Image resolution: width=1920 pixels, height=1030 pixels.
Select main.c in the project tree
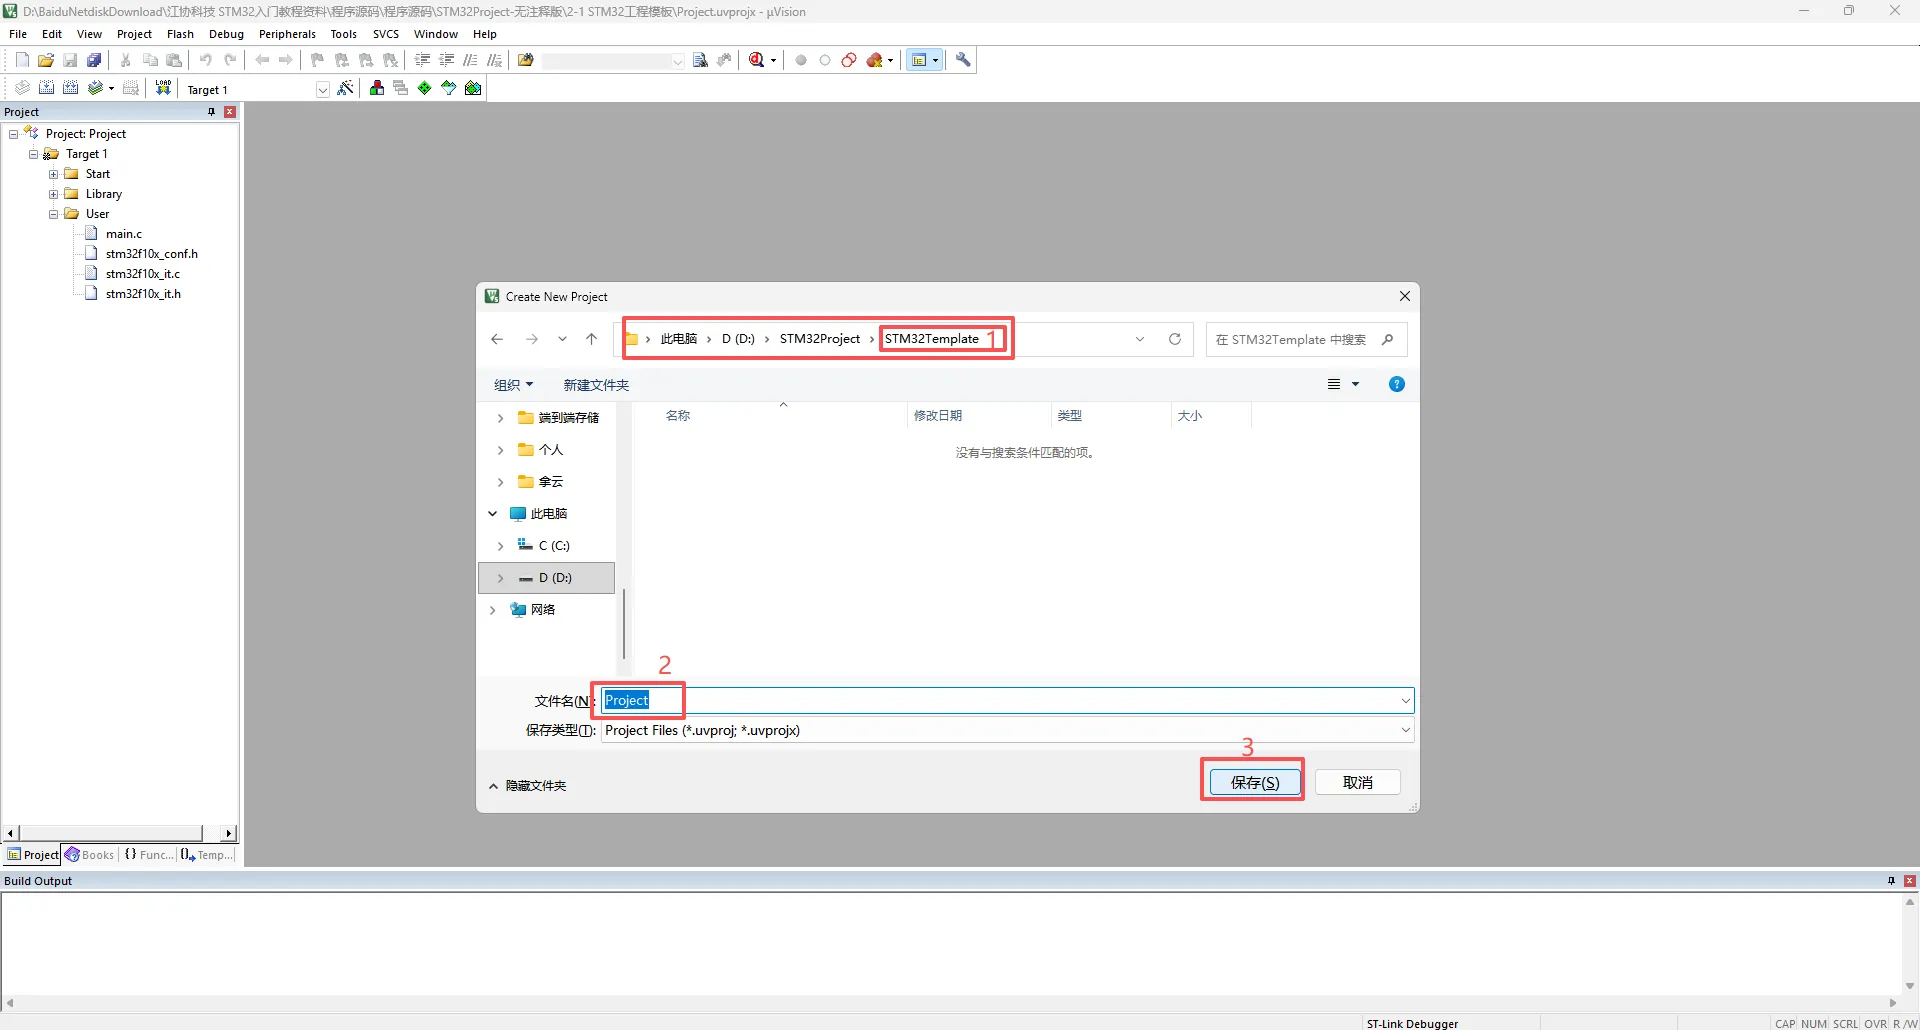(124, 234)
